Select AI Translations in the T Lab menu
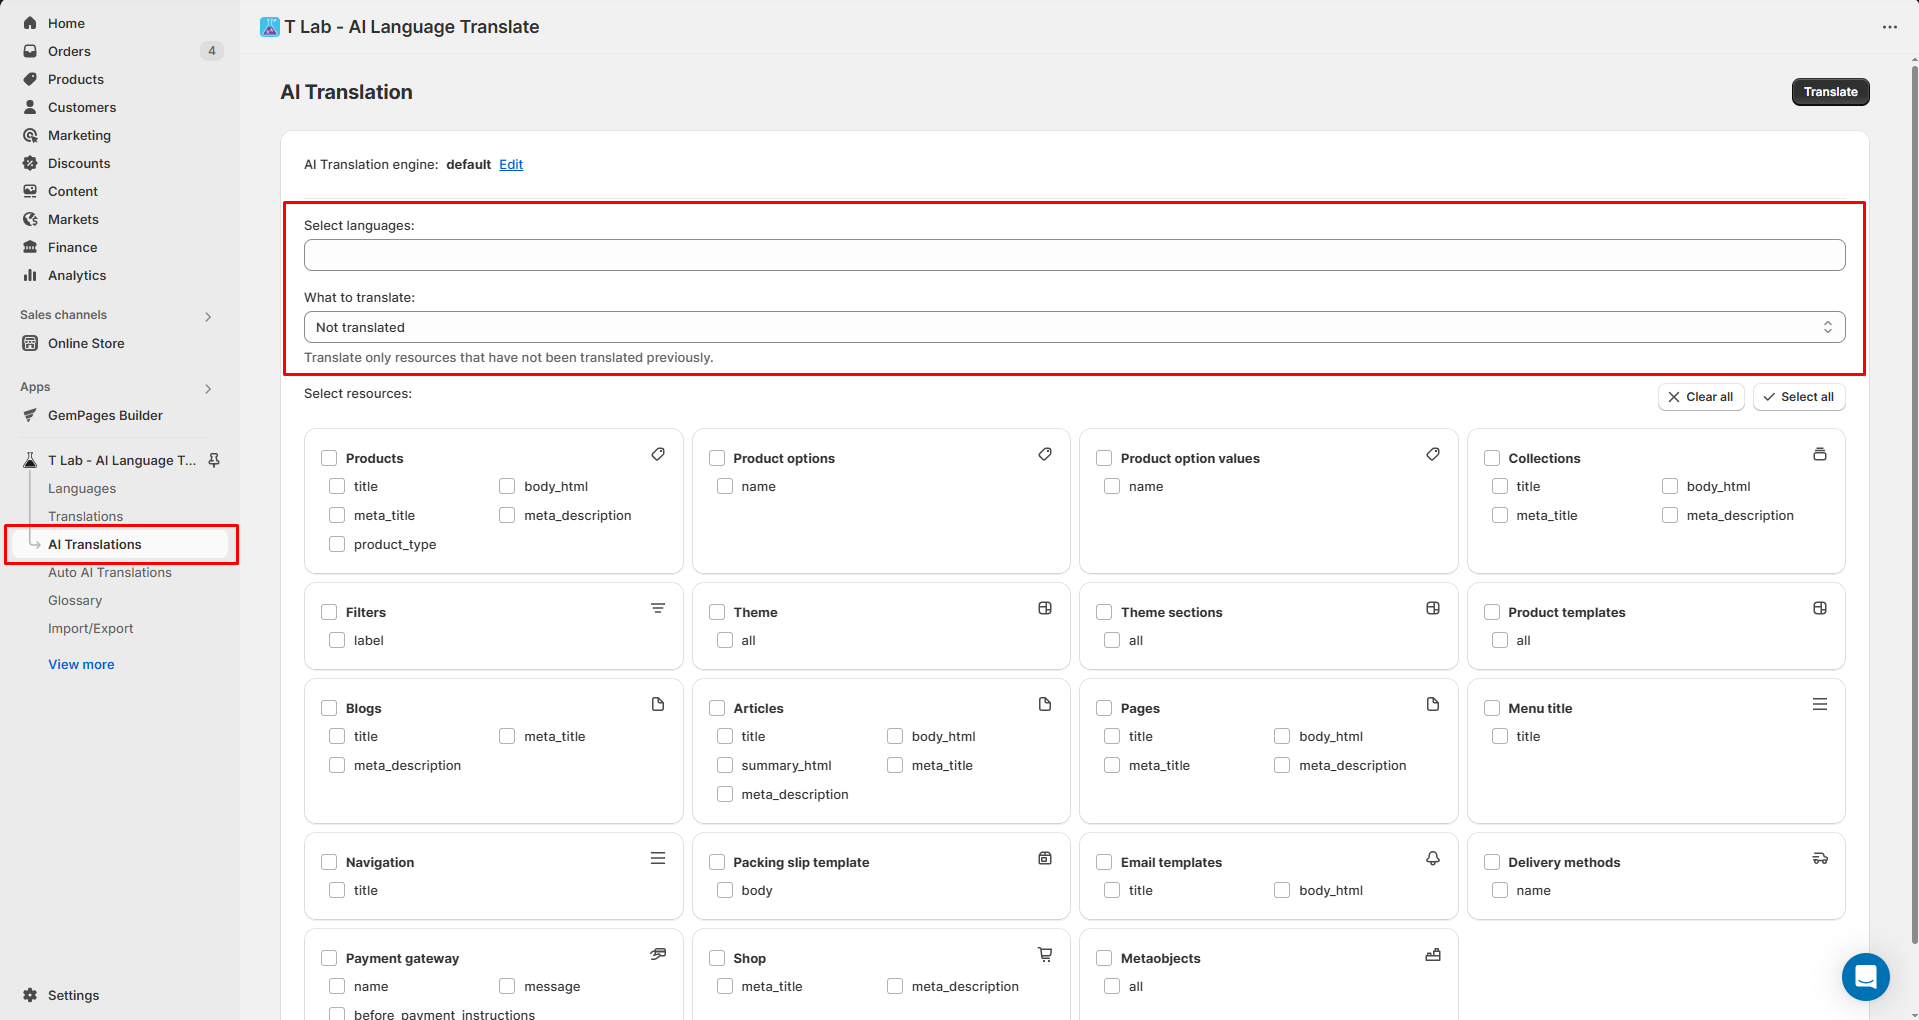Screen dimensions: 1919x1020 click(95, 544)
